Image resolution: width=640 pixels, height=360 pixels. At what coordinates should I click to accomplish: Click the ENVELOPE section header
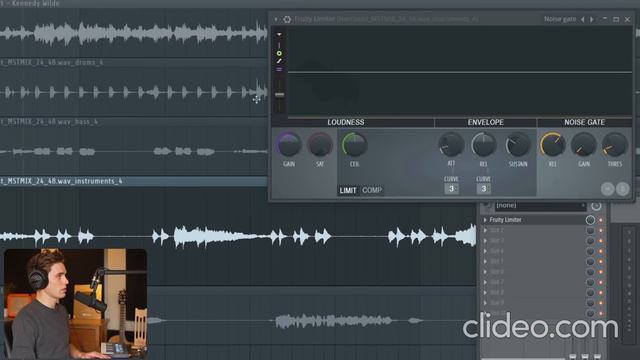[x=485, y=122]
